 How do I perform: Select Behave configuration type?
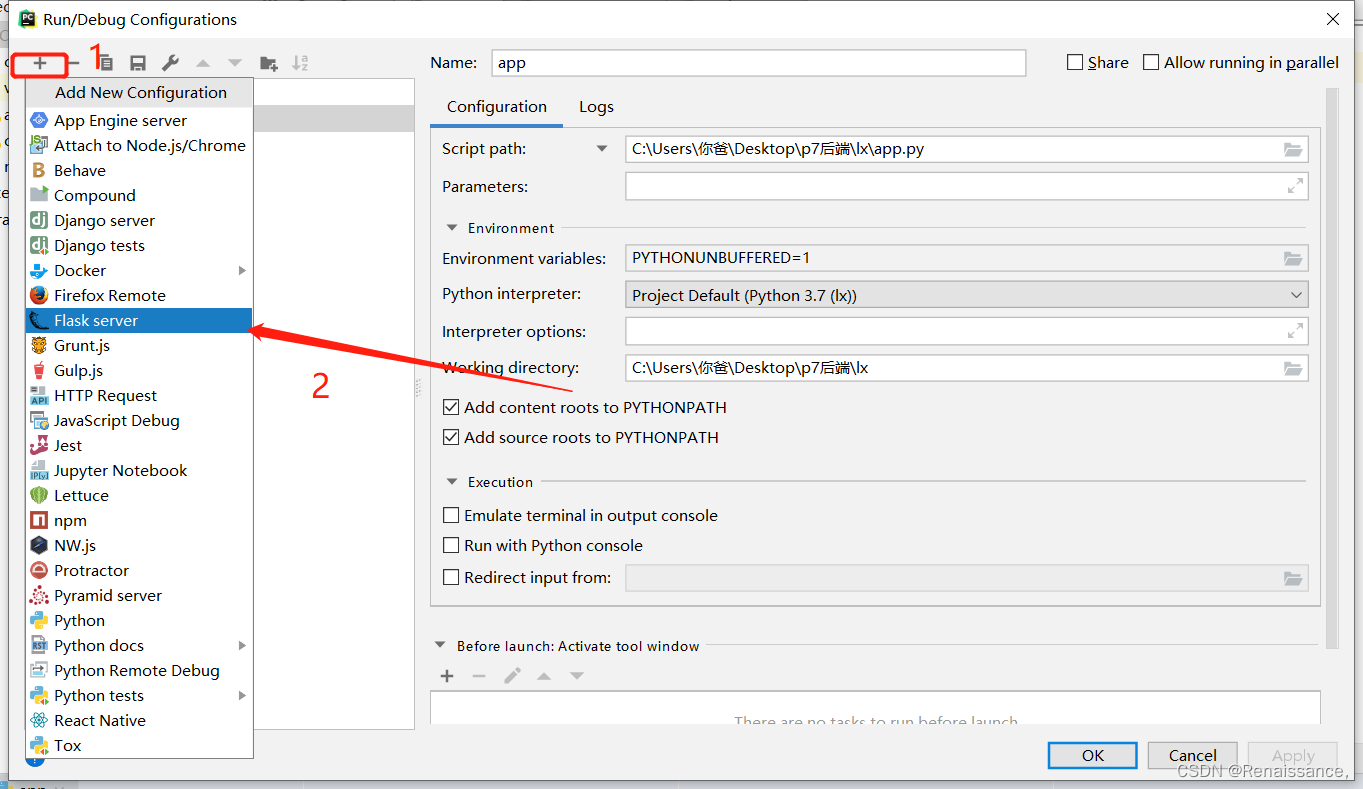tap(139, 170)
